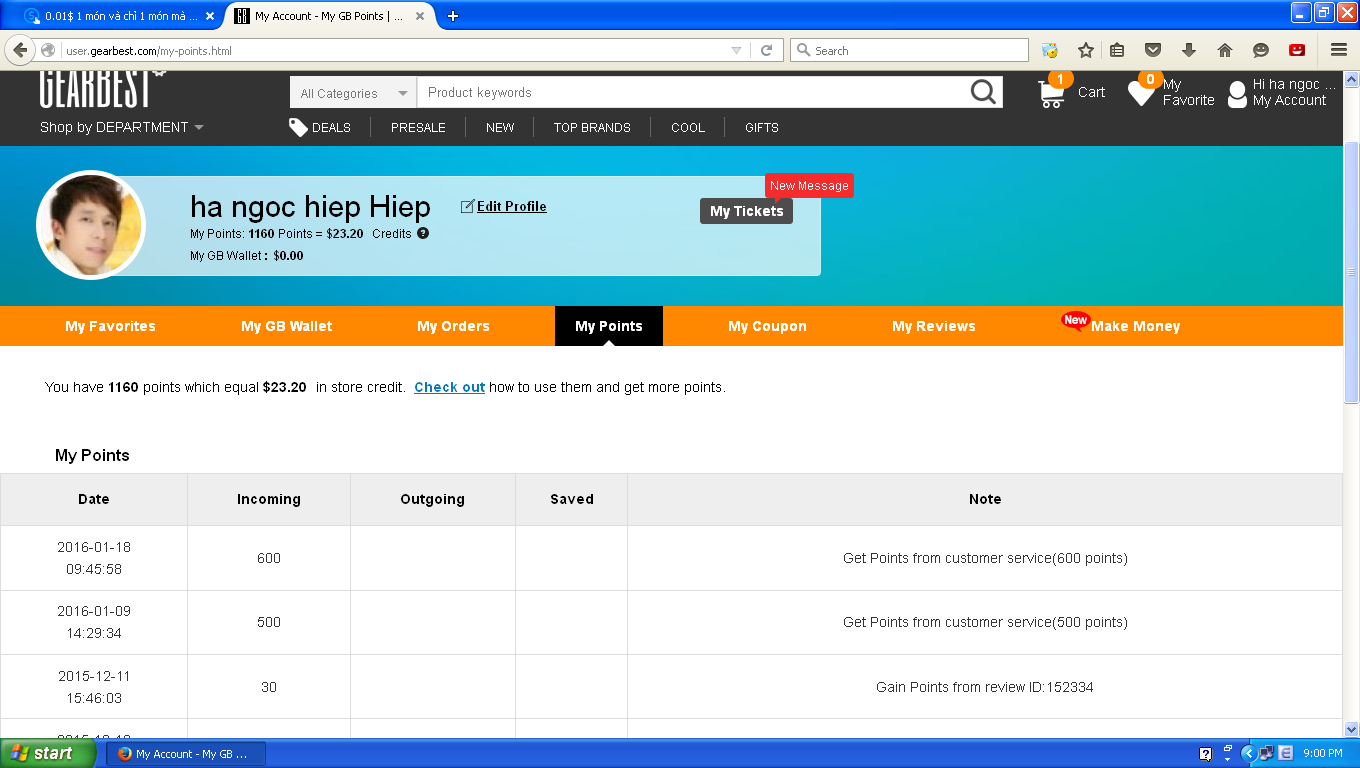Viewport: 1360px width, 768px height.
Task: Open the Firefox hamburger menu
Action: [1339, 50]
